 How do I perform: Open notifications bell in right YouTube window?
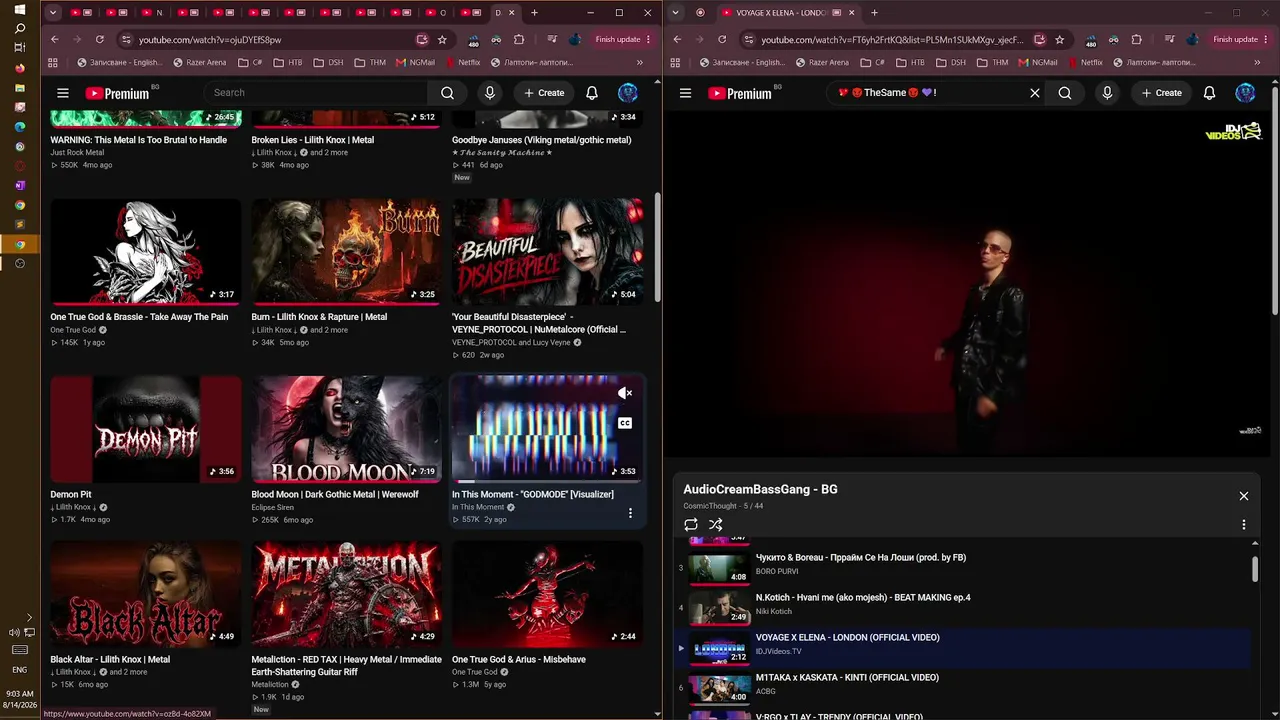pos(1209,93)
